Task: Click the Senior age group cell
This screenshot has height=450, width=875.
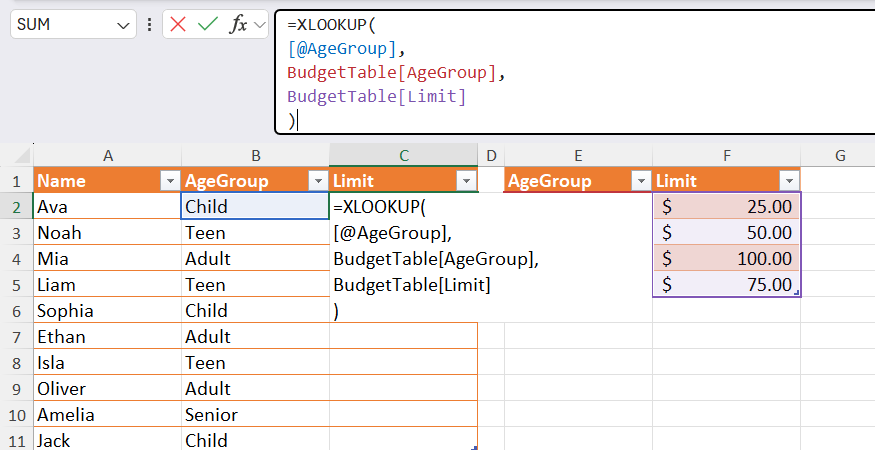Action: click(256, 415)
